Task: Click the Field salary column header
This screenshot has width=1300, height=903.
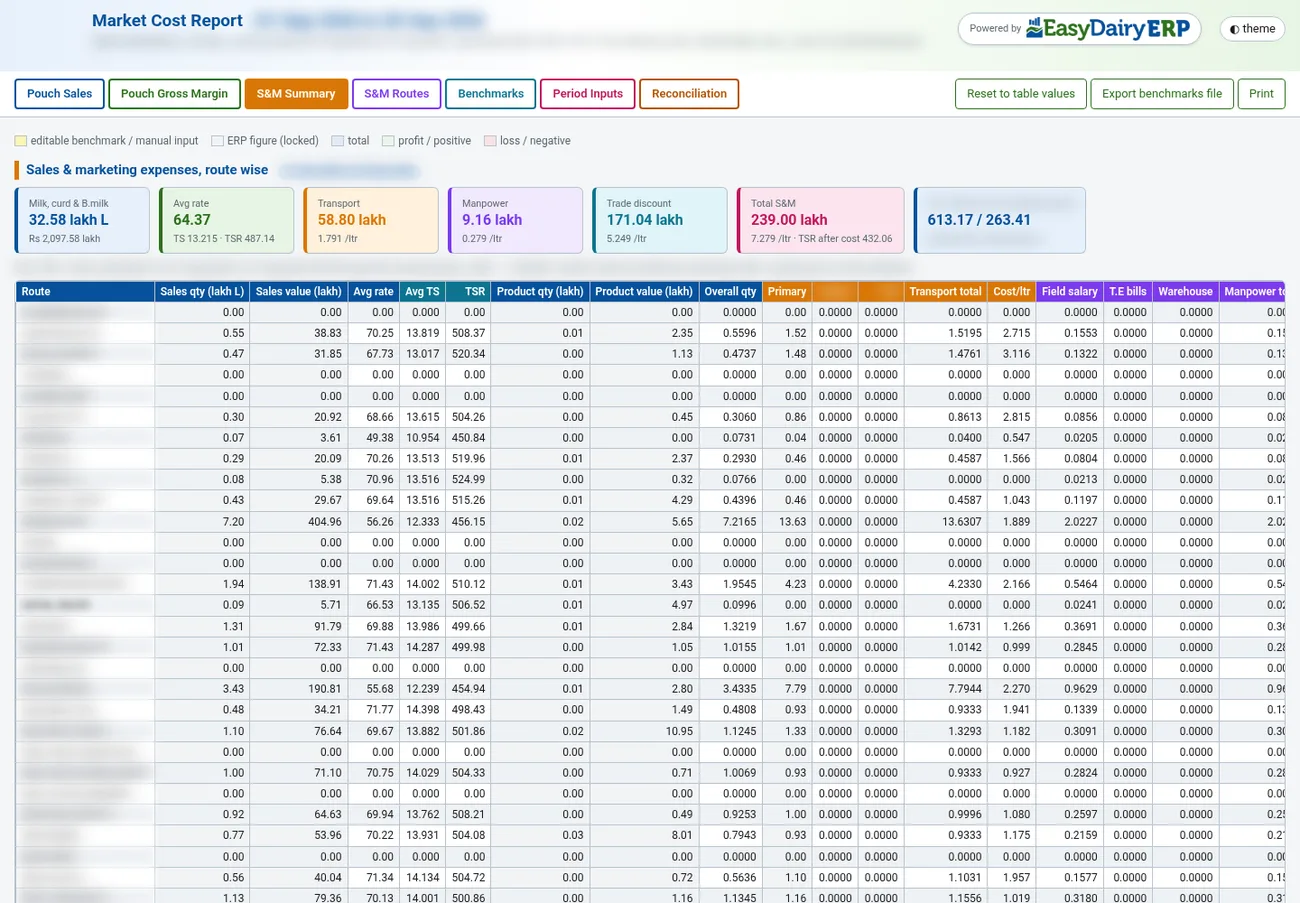Action: coord(1070,292)
